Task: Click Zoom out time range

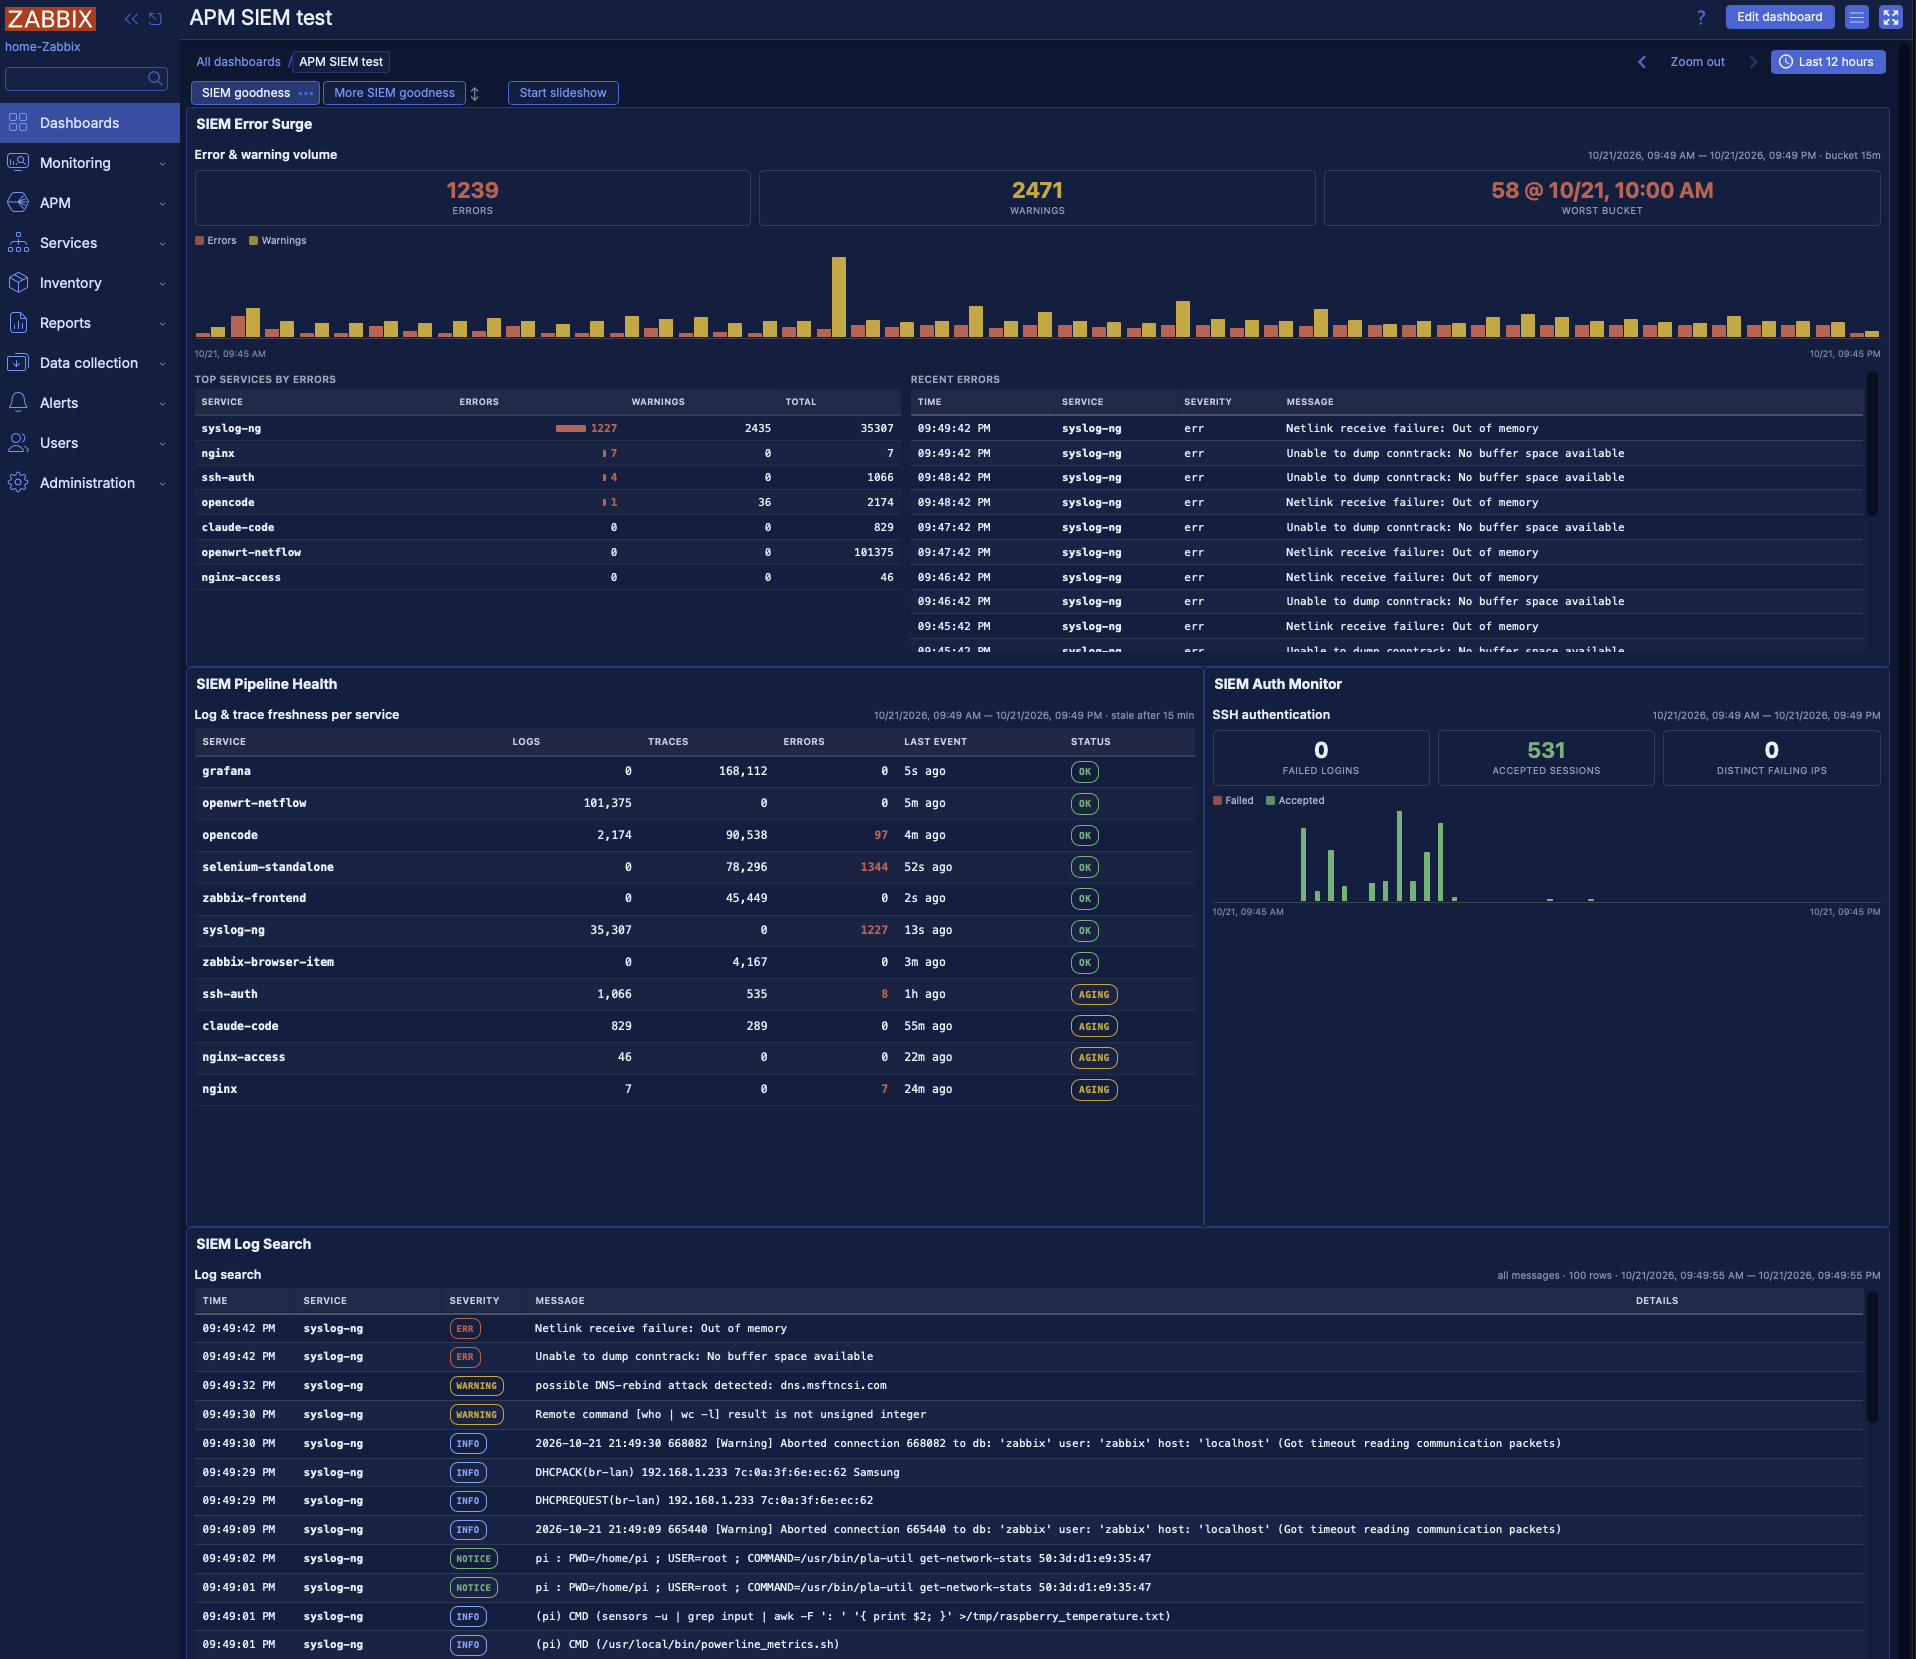Action: (1697, 62)
